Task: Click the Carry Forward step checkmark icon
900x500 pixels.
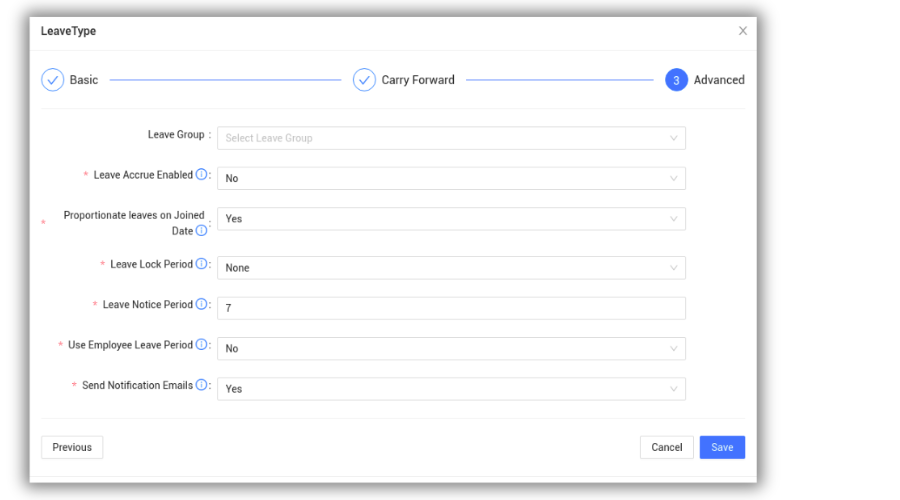Action: click(364, 80)
